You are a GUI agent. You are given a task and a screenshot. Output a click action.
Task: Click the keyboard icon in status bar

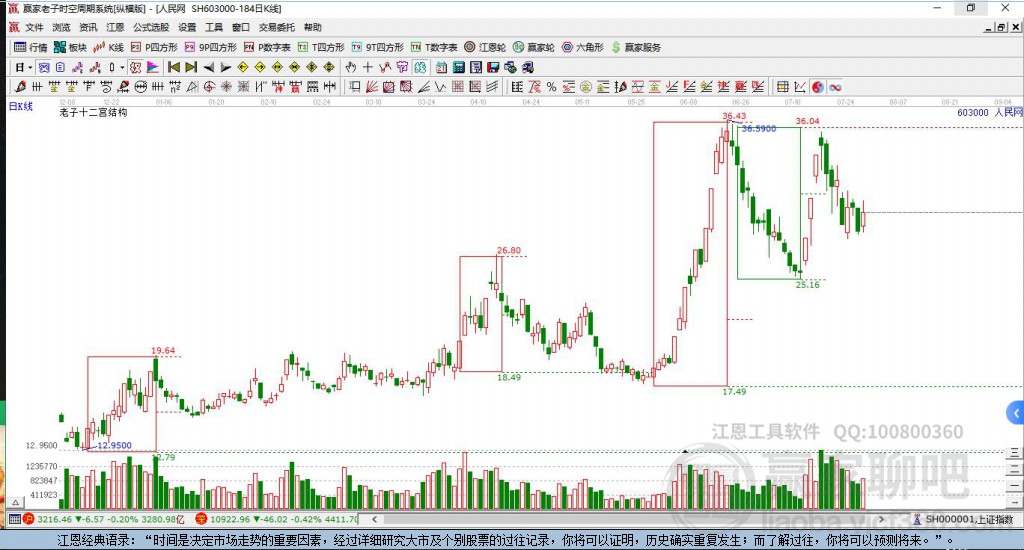[x=14, y=519]
